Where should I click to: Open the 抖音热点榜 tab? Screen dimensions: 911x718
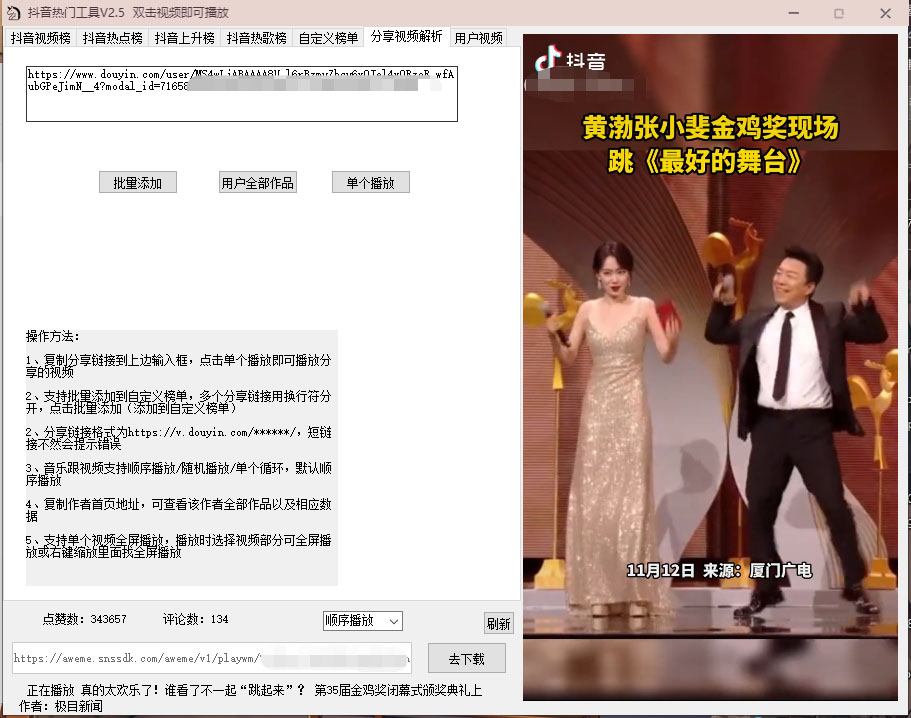pyautogui.click(x=112, y=37)
